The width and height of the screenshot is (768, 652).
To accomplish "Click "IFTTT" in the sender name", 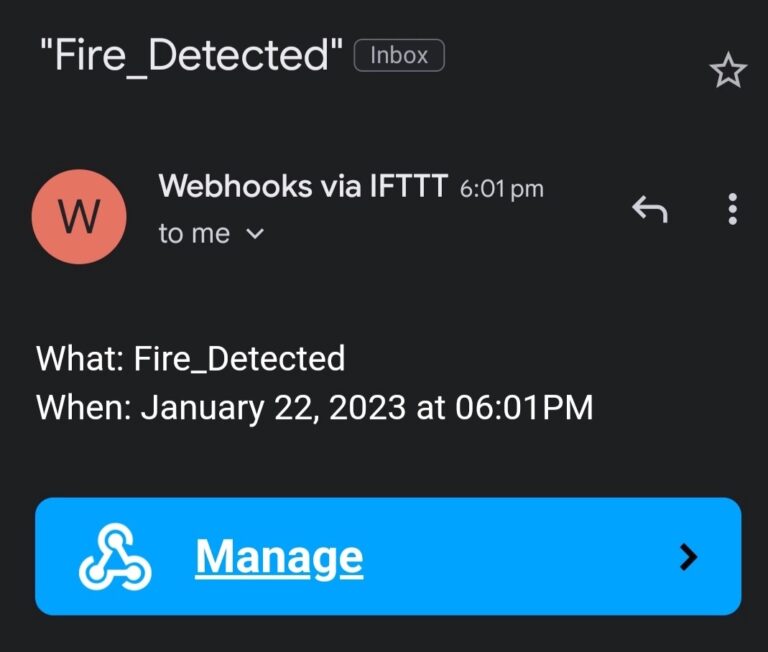I will [408, 186].
